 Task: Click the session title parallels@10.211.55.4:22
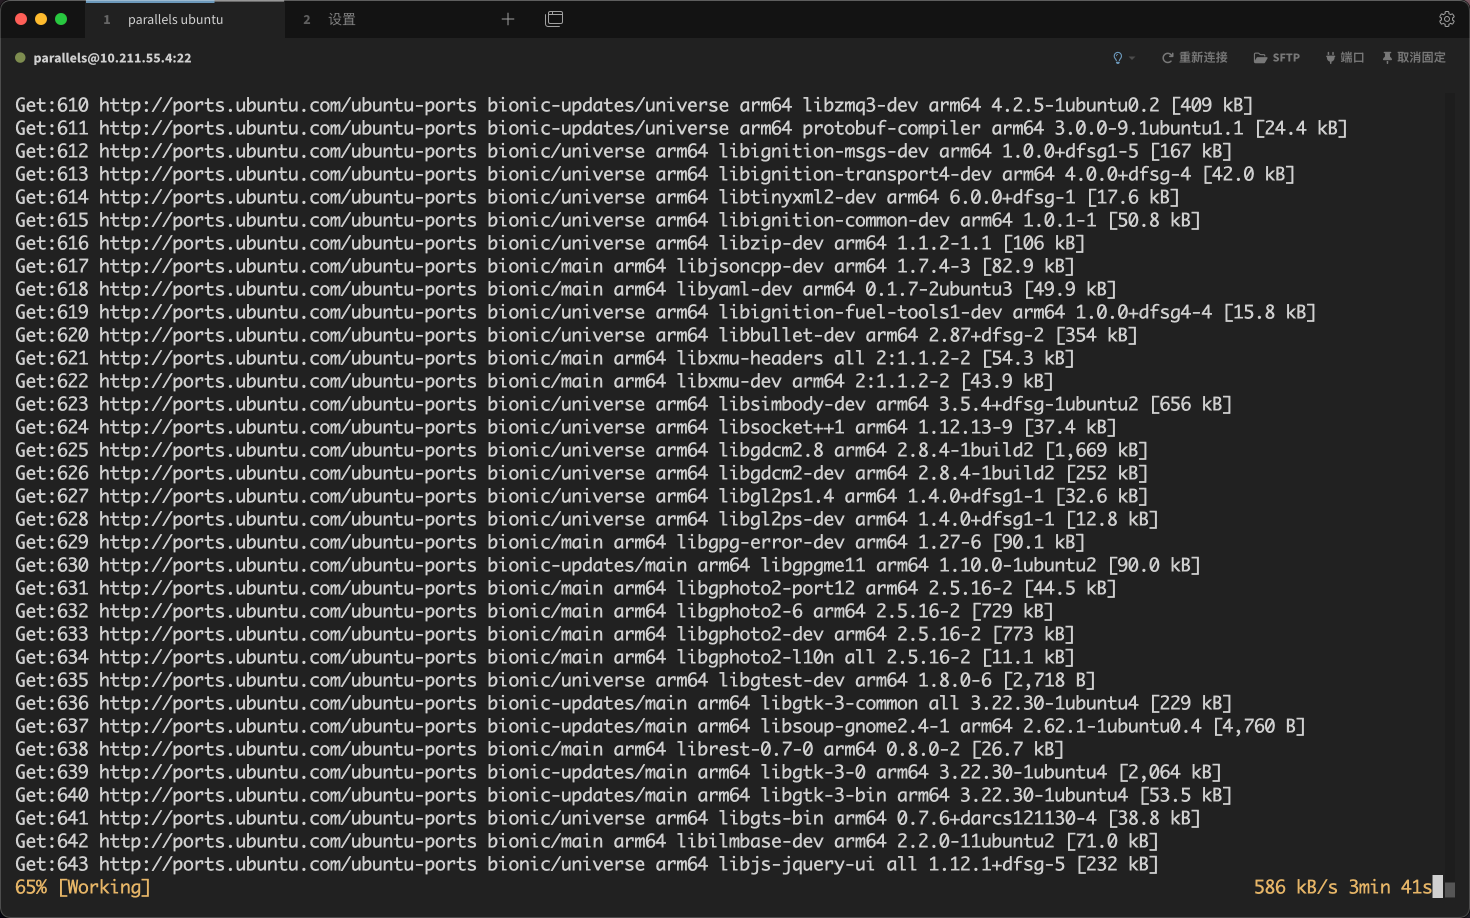(112, 58)
